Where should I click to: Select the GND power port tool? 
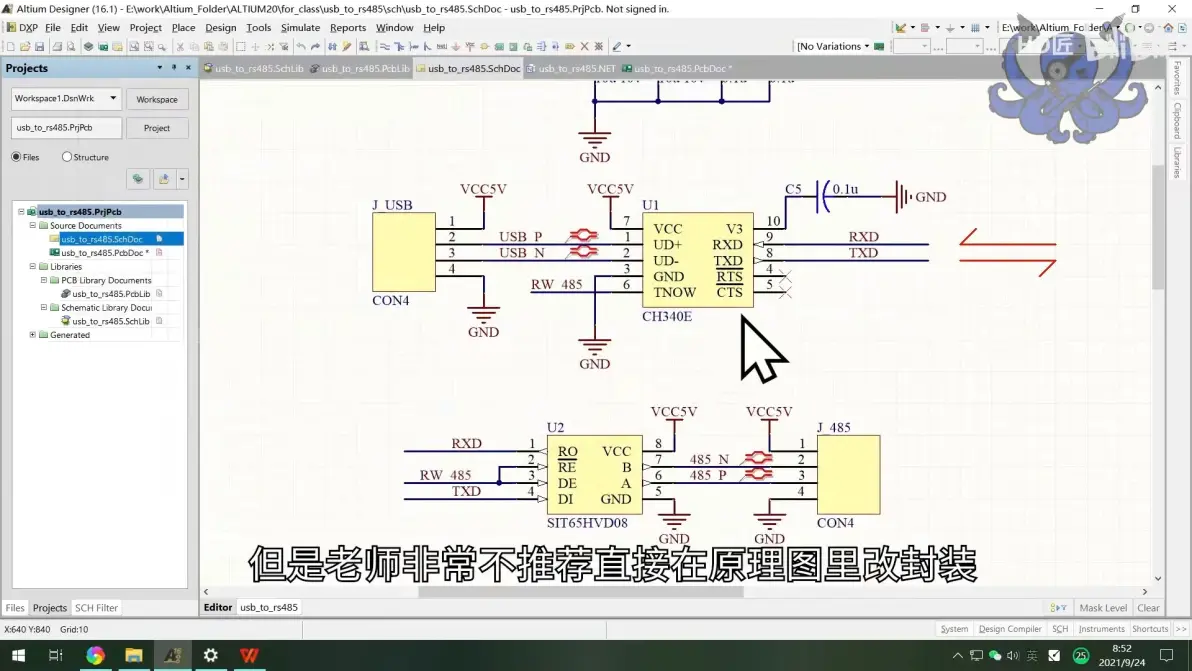pyautogui.click(x=456, y=46)
